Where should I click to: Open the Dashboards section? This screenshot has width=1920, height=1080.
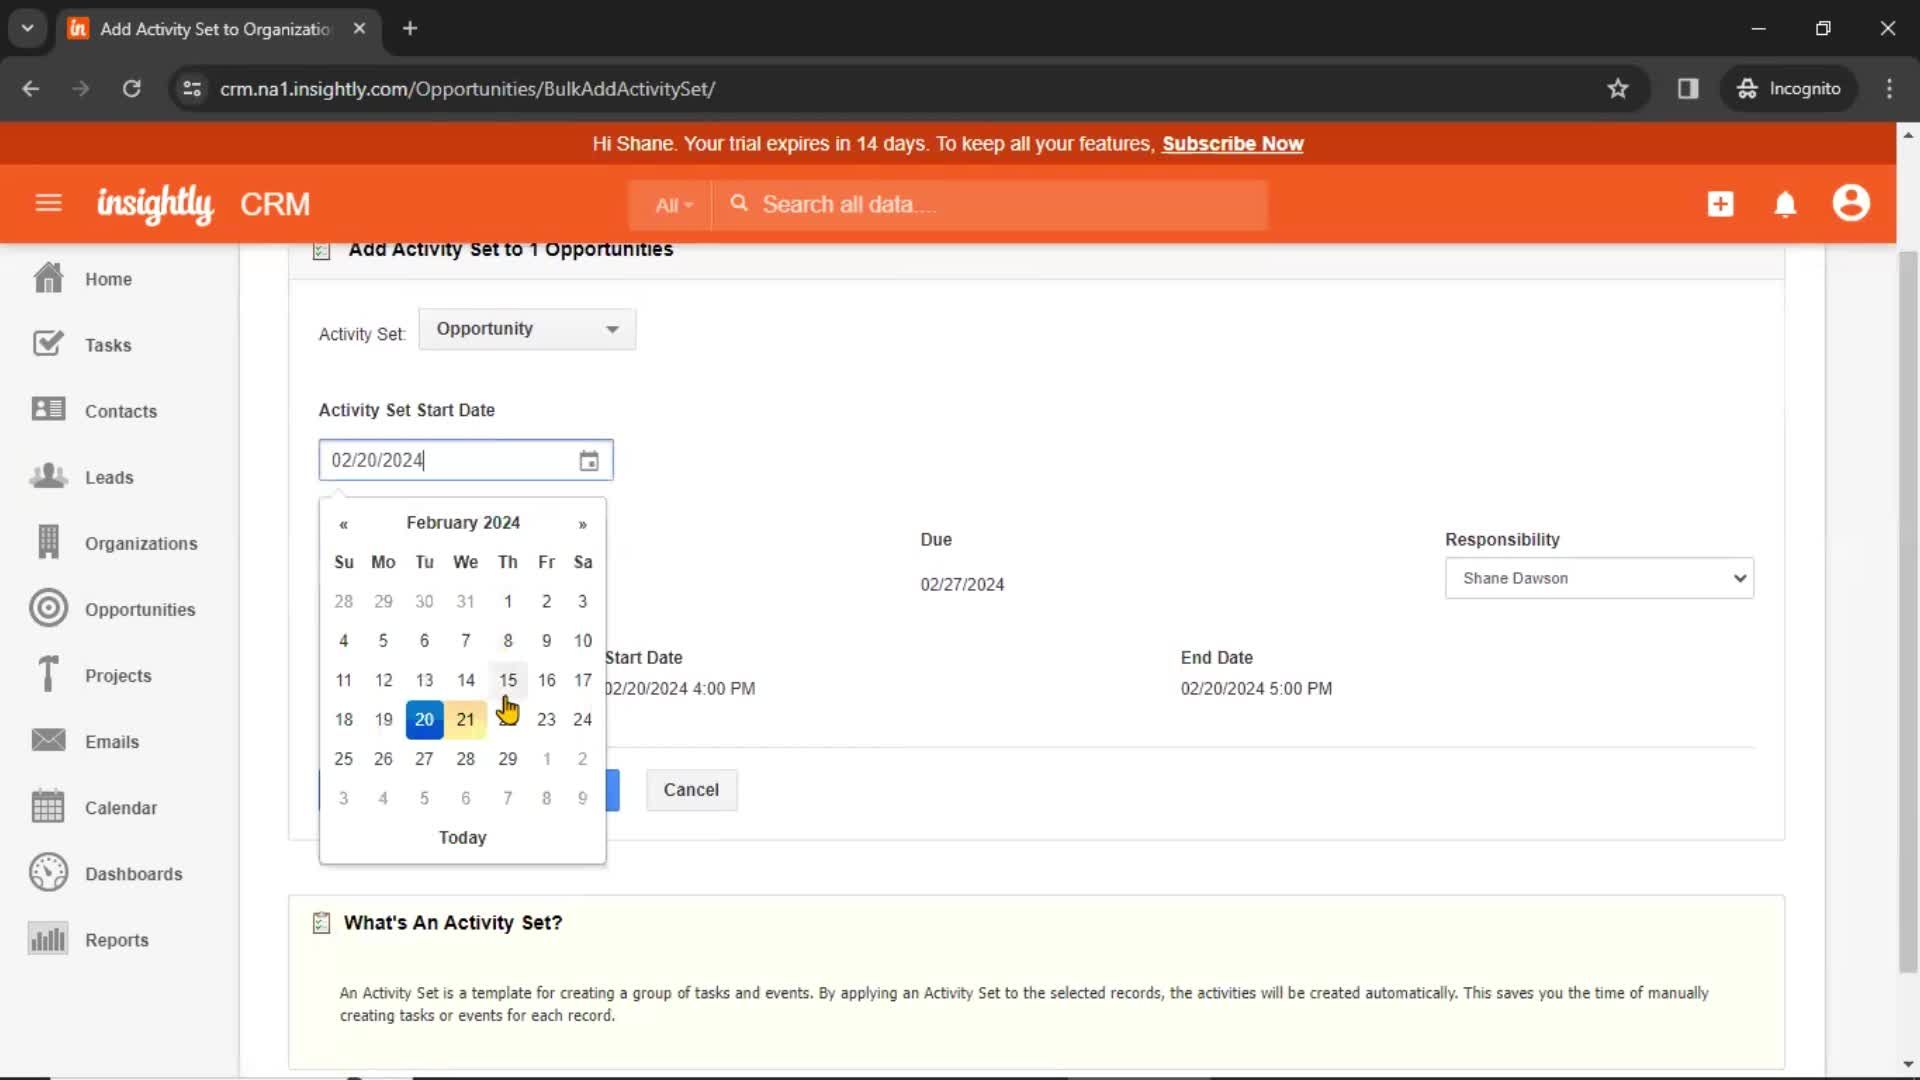[x=133, y=873]
